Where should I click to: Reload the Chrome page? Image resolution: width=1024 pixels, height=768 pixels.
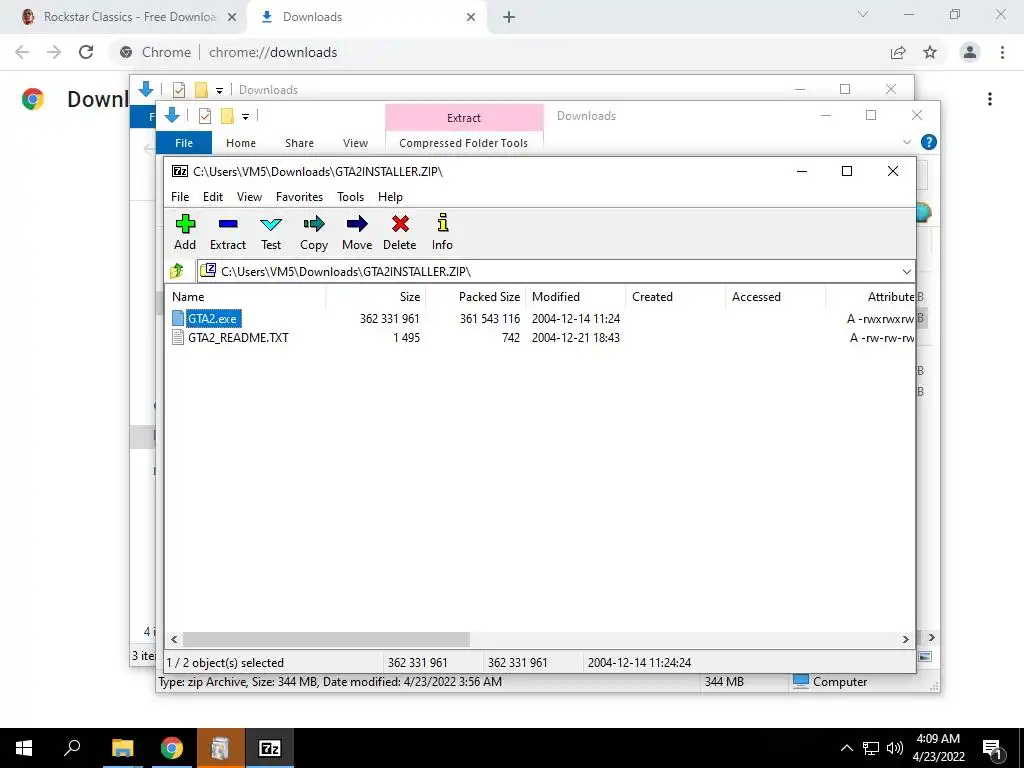(x=86, y=52)
